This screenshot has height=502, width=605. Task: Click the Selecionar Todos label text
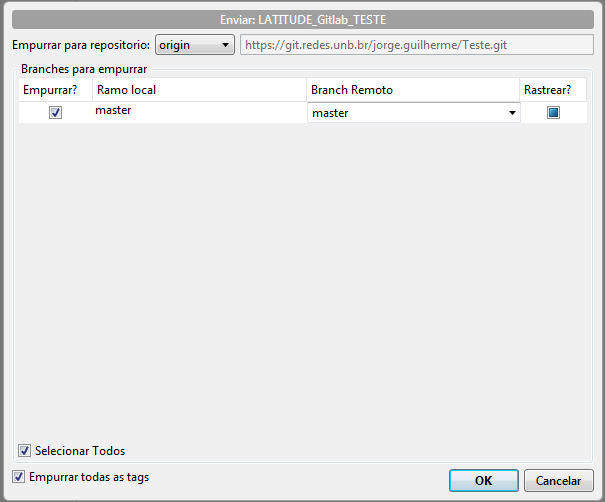(x=80, y=451)
